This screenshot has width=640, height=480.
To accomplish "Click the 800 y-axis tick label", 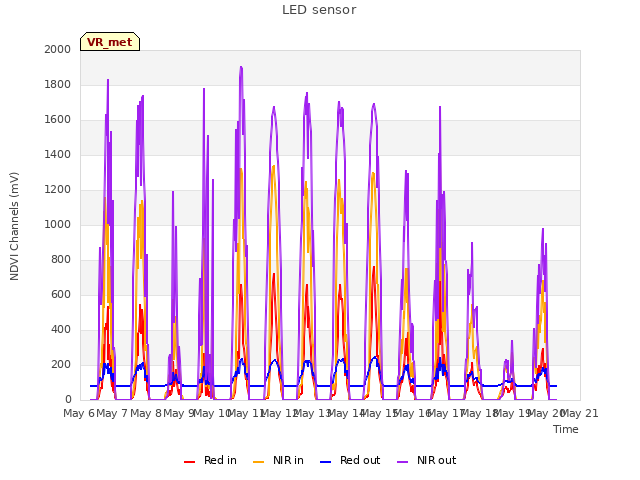I will [x=61, y=260].
